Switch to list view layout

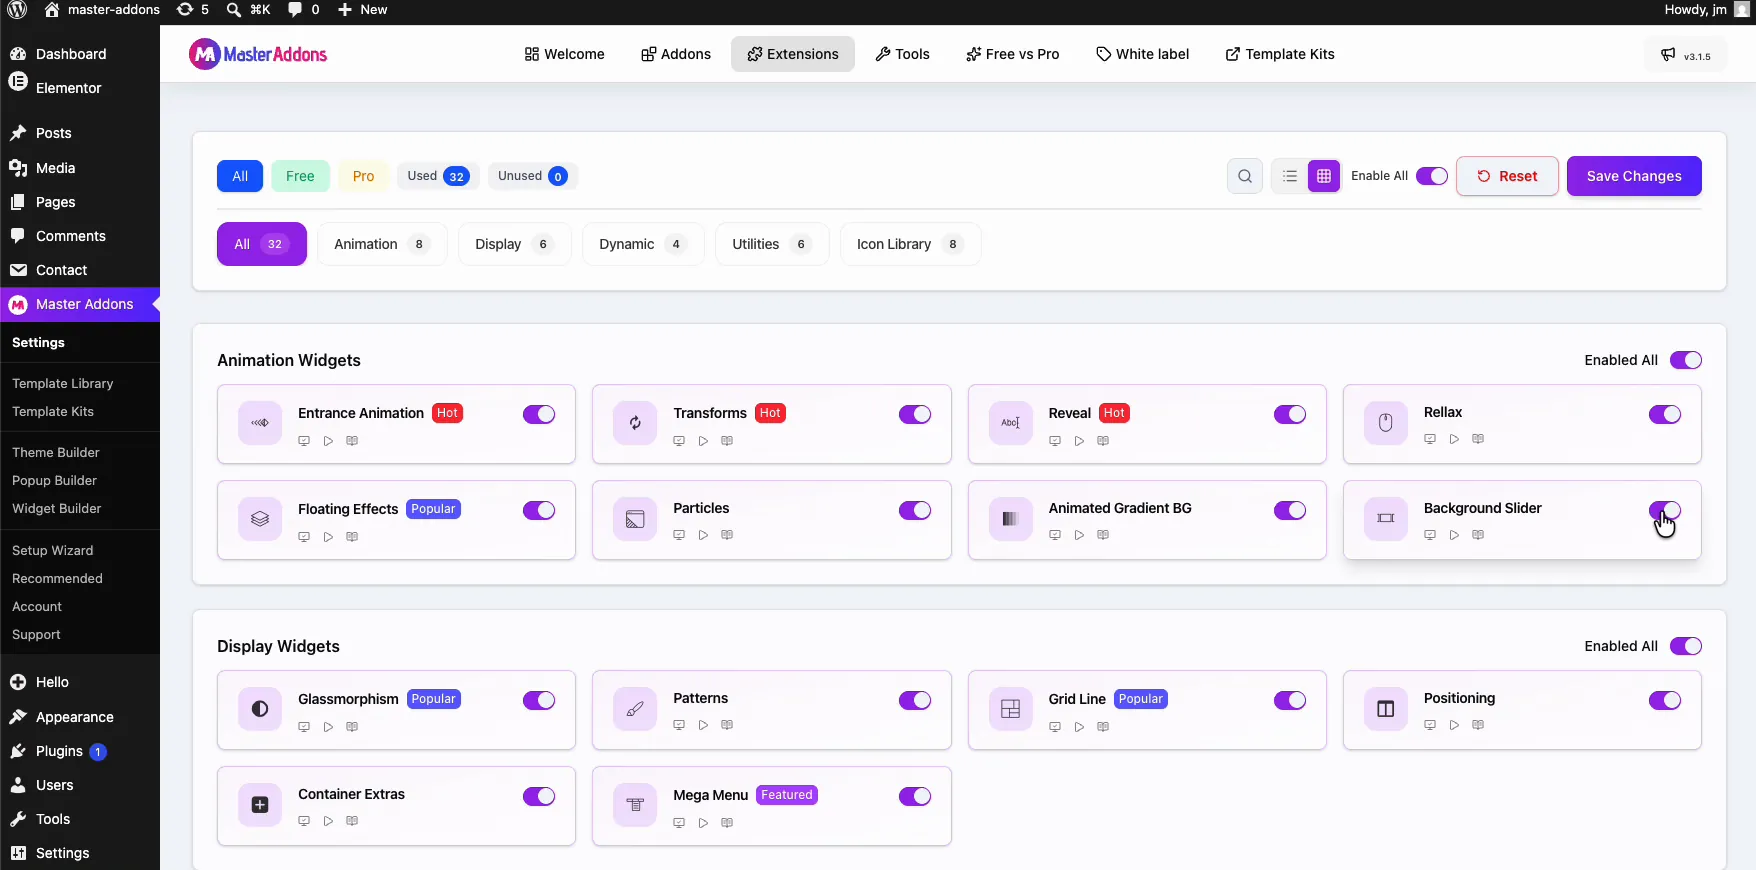tap(1290, 176)
